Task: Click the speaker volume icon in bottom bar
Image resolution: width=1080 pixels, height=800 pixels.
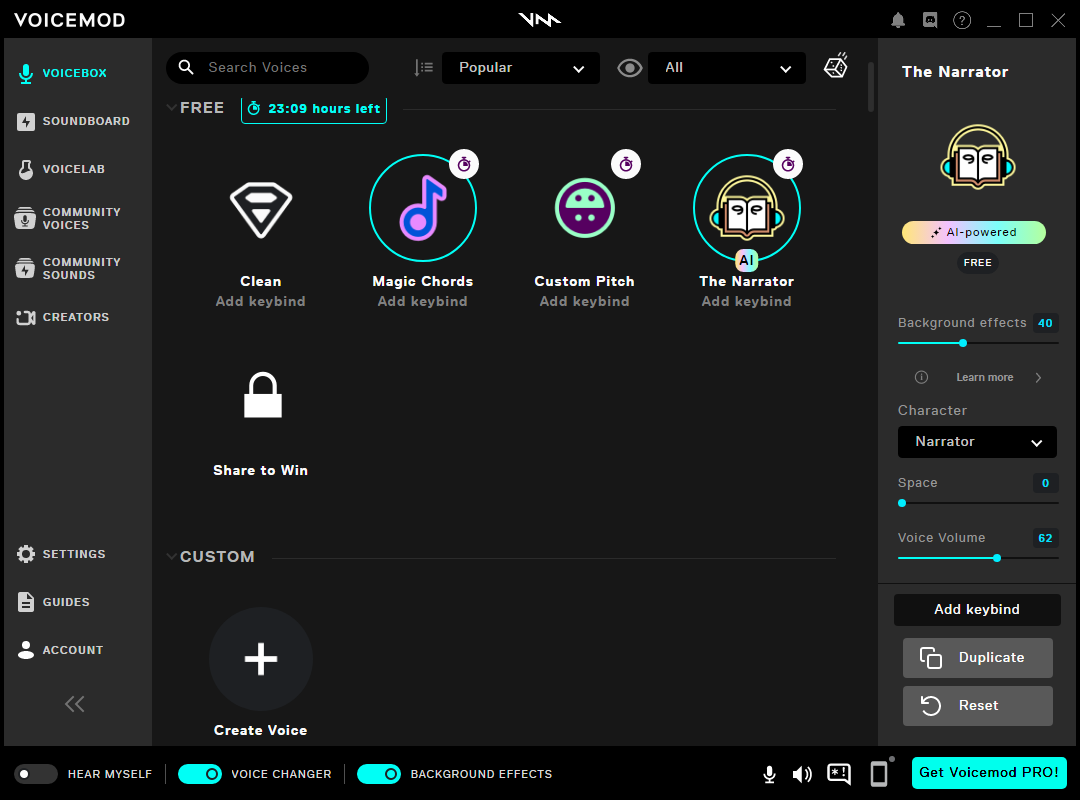Action: 802,775
